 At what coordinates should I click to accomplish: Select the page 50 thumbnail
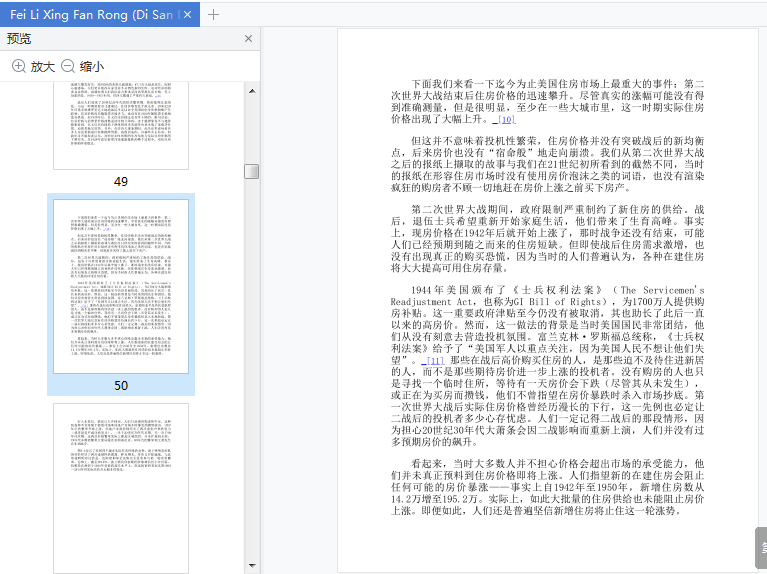[x=121, y=286]
